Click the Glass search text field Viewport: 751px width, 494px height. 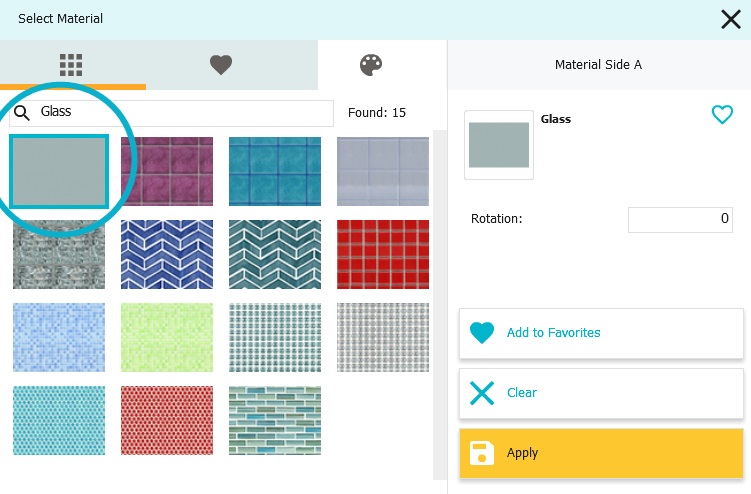pyautogui.click(x=171, y=113)
